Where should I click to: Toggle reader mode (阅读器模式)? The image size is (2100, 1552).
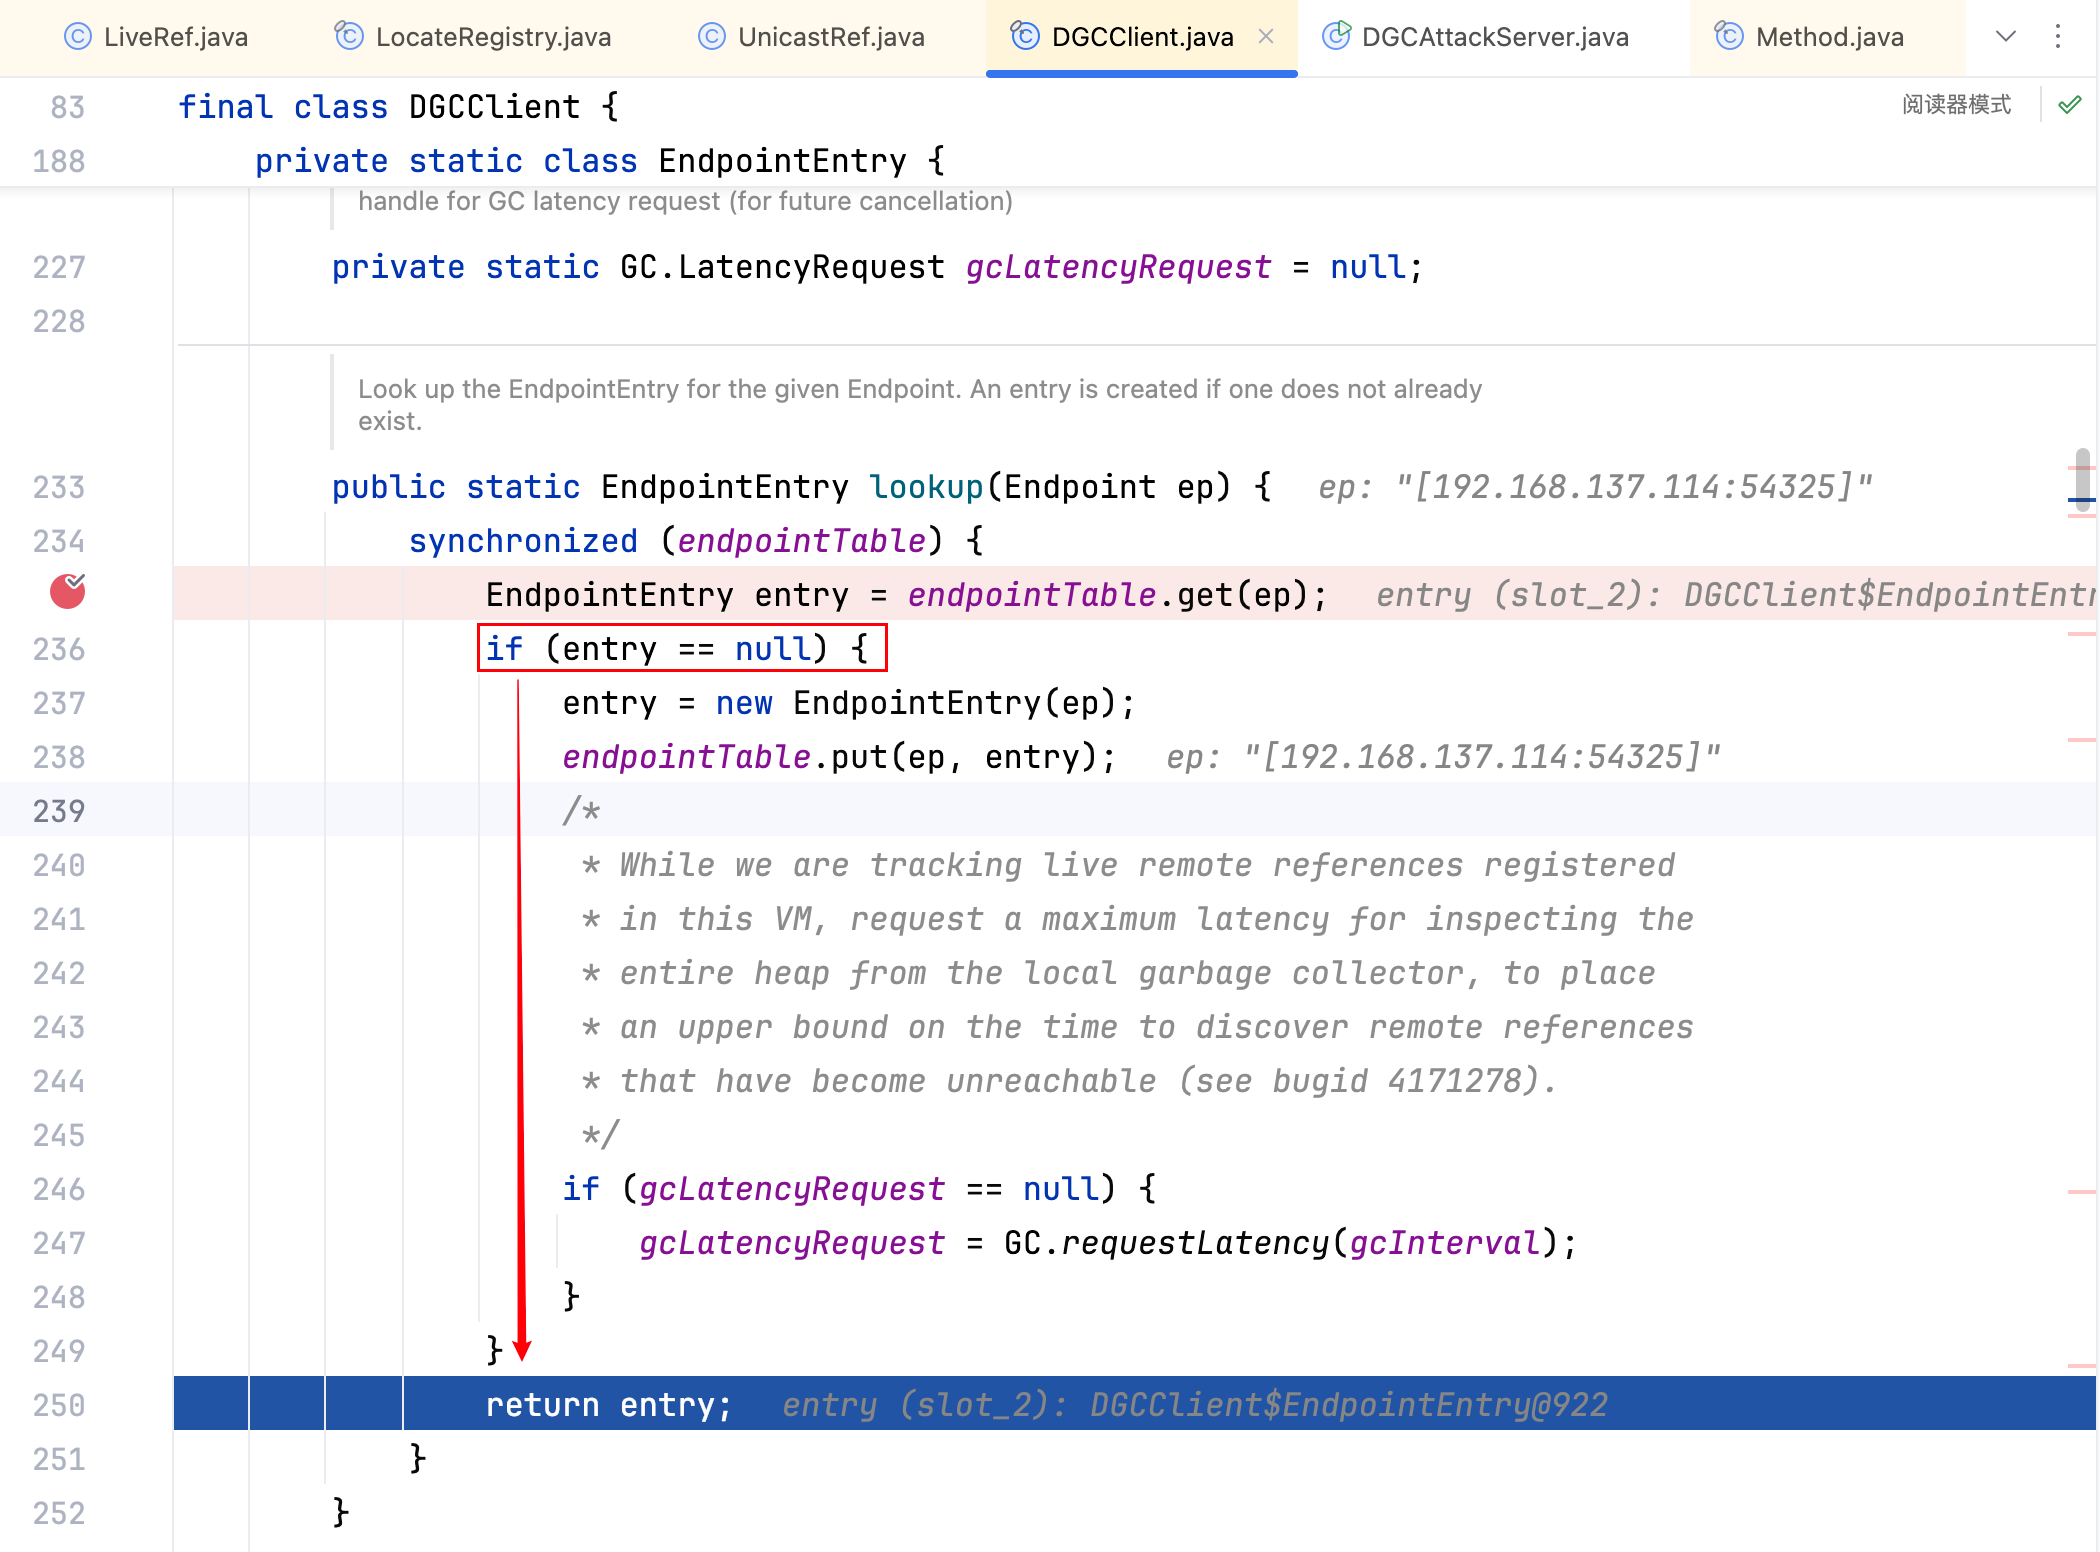pos(1956,105)
